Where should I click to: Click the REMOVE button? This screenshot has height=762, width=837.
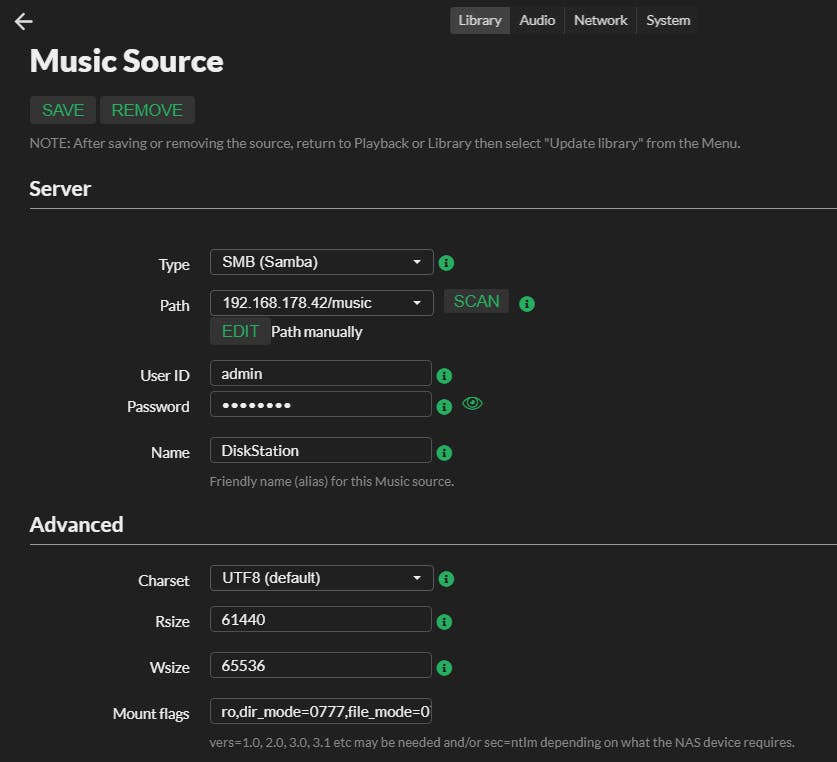(x=147, y=110)
